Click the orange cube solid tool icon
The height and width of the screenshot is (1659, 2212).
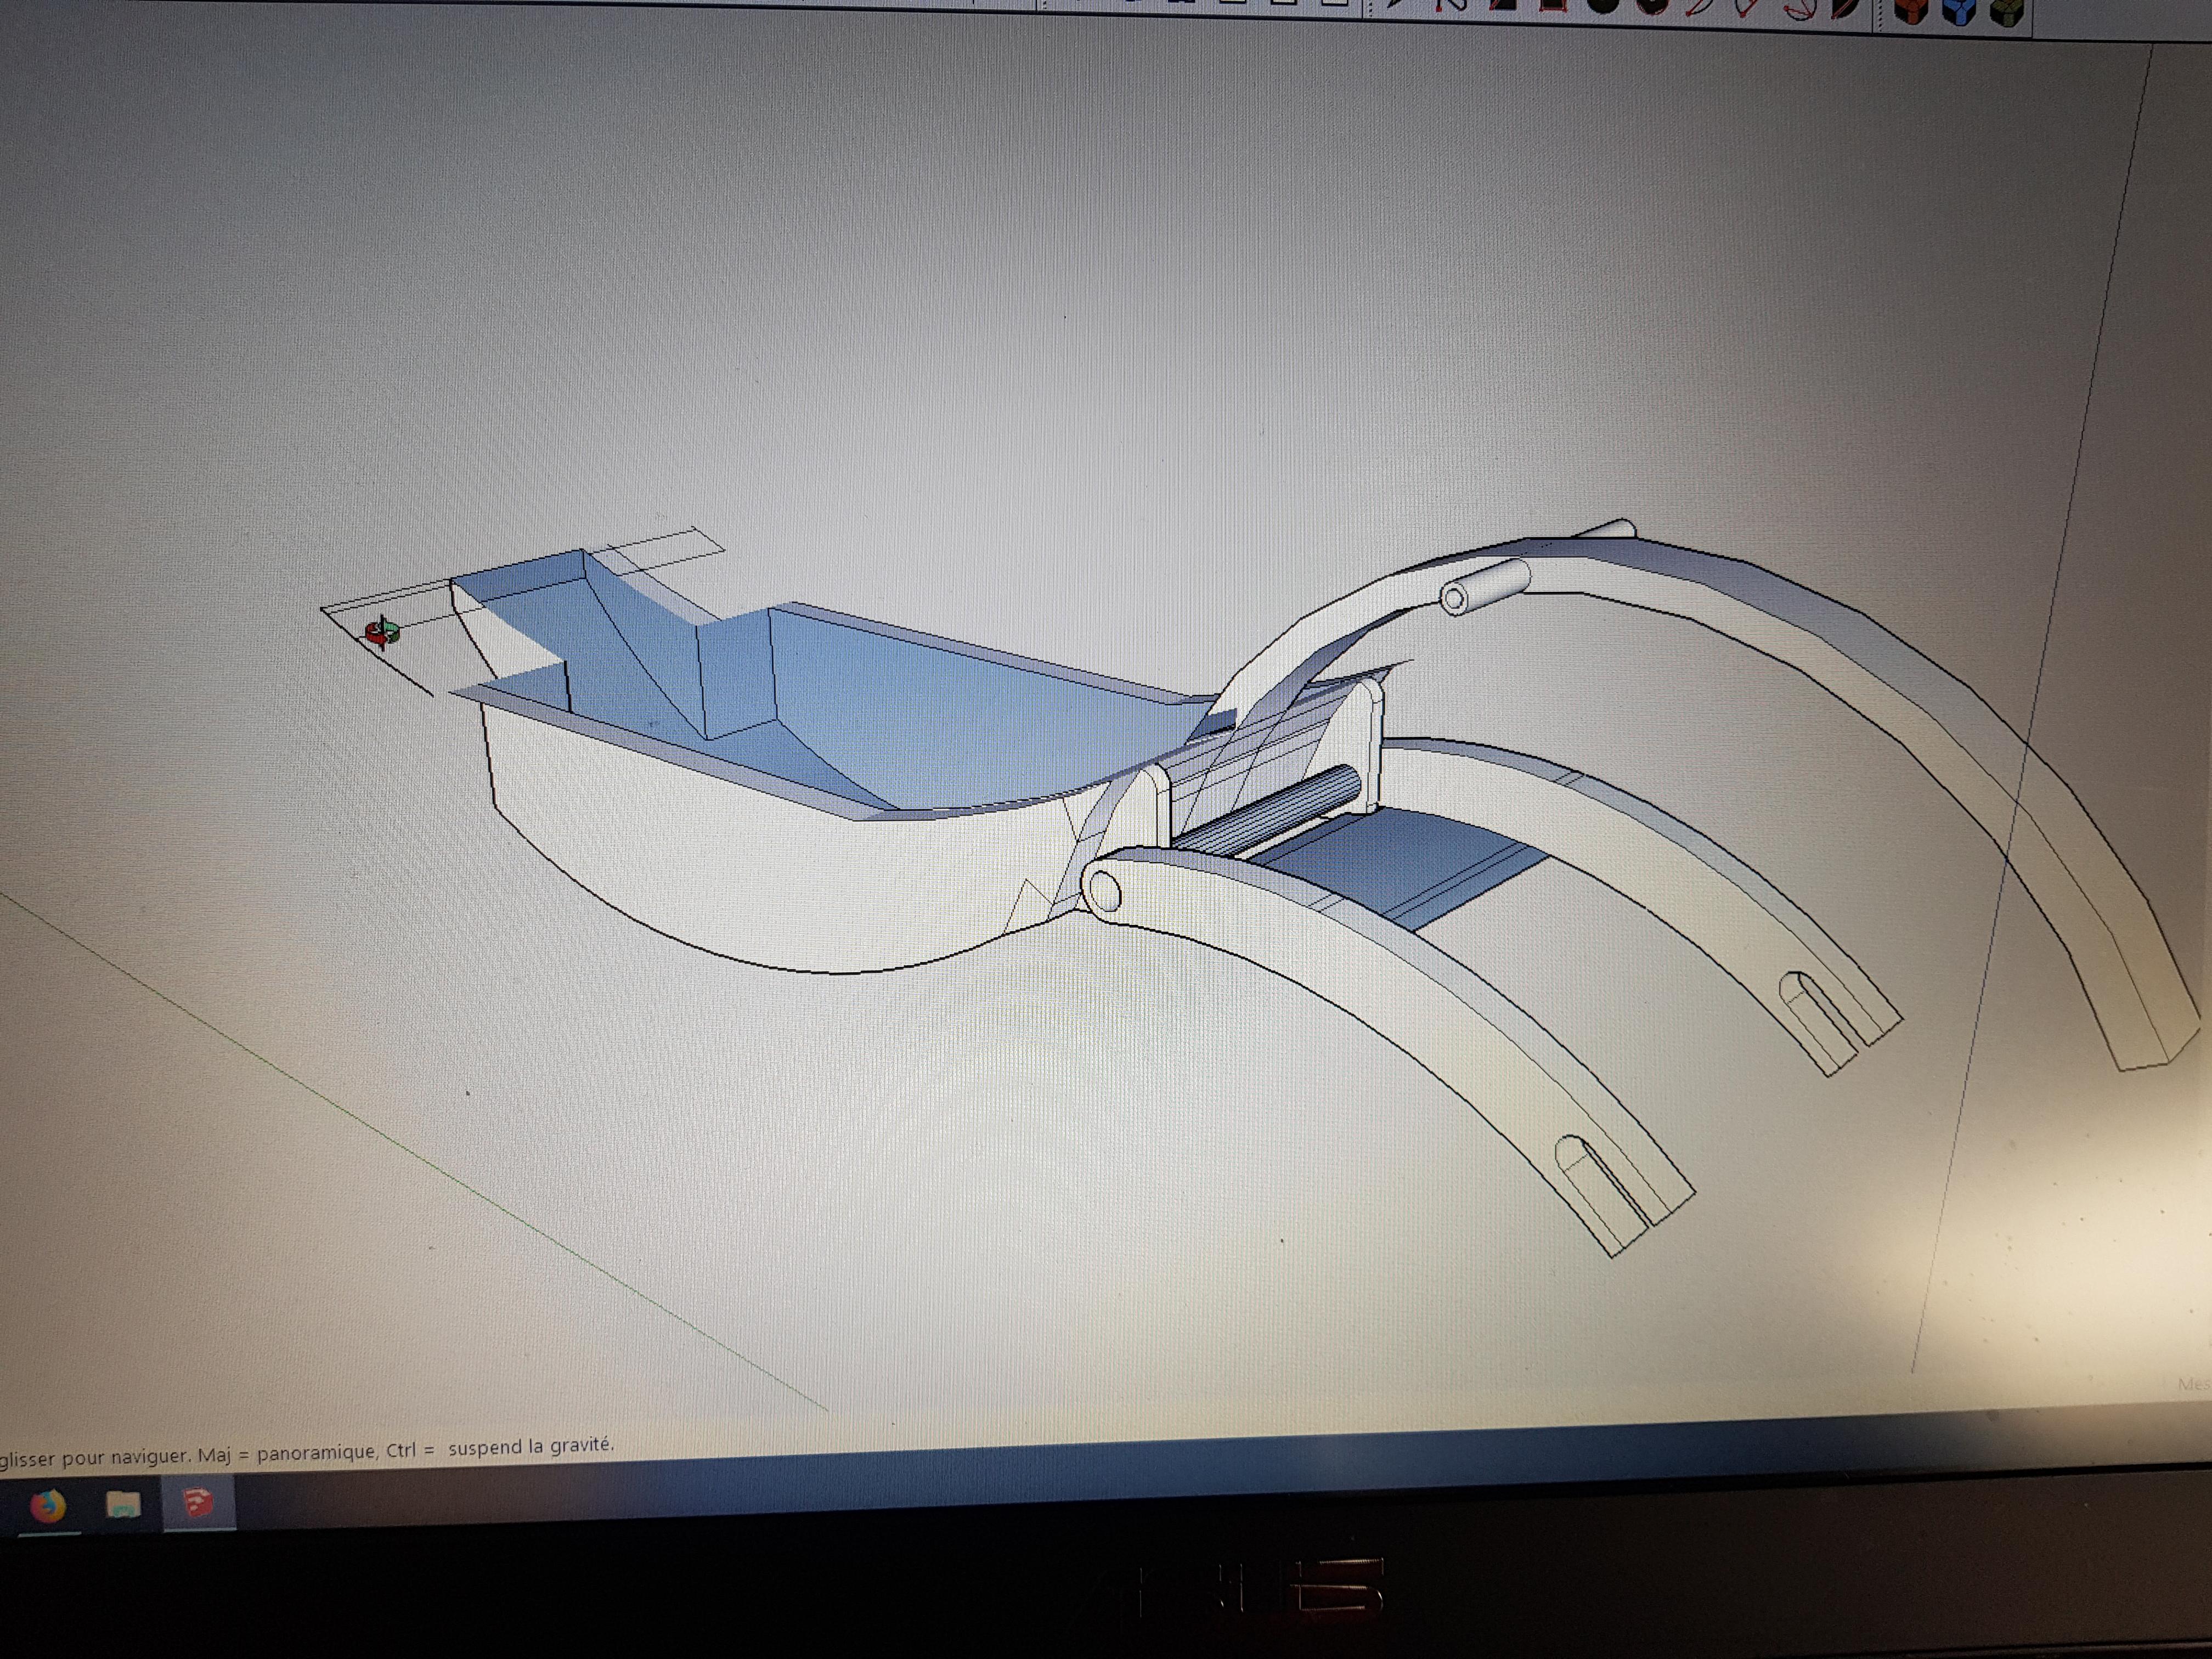pyautogui.click(x=1911, y=10)
